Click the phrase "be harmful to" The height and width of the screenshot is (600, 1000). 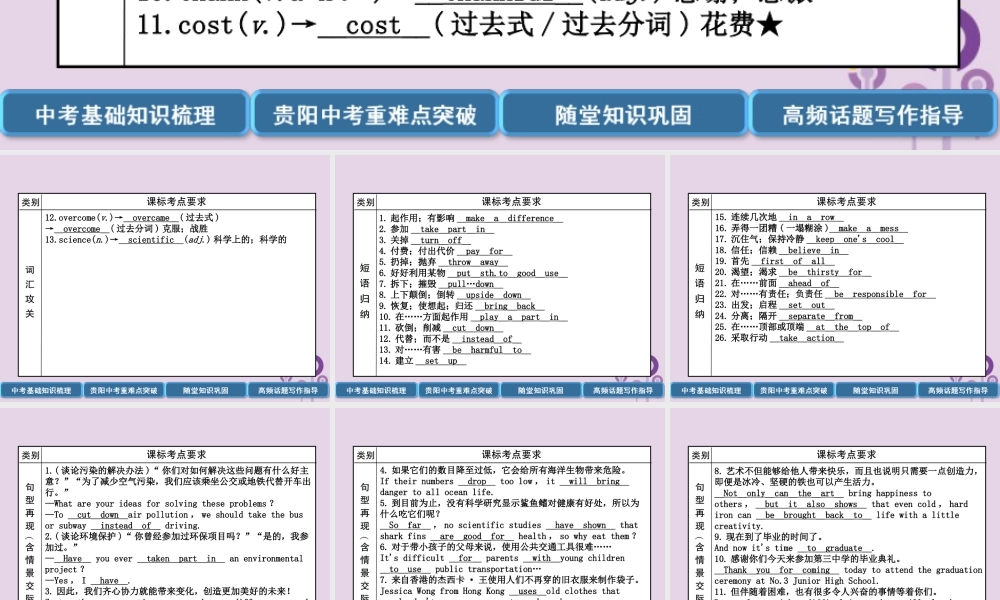487,349
